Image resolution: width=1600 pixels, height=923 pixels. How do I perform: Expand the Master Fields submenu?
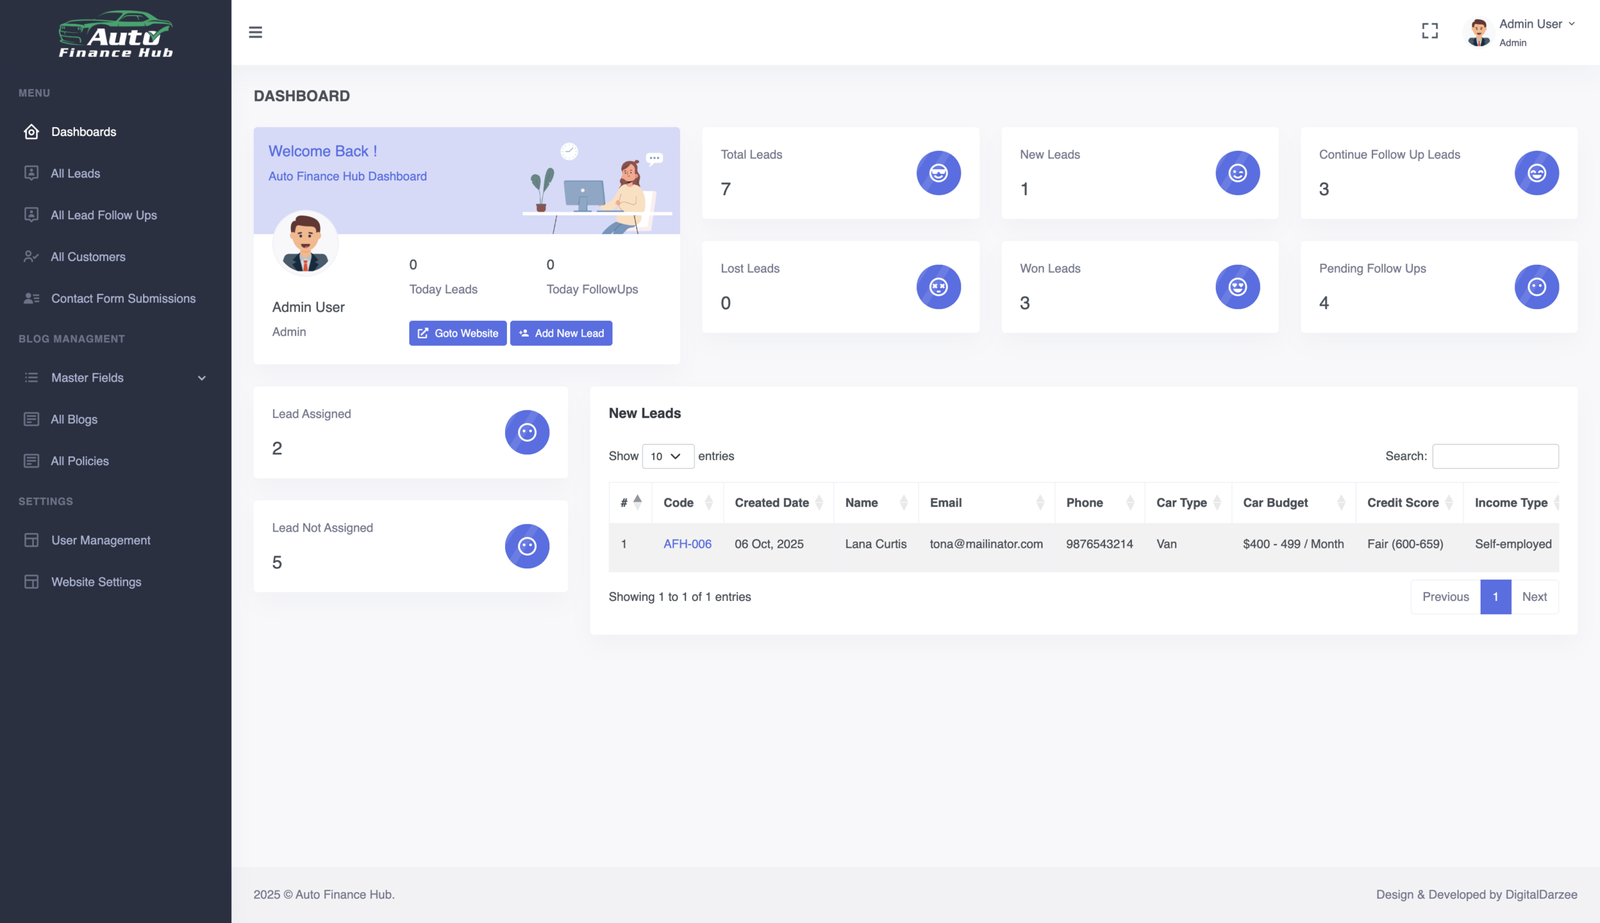115,378
